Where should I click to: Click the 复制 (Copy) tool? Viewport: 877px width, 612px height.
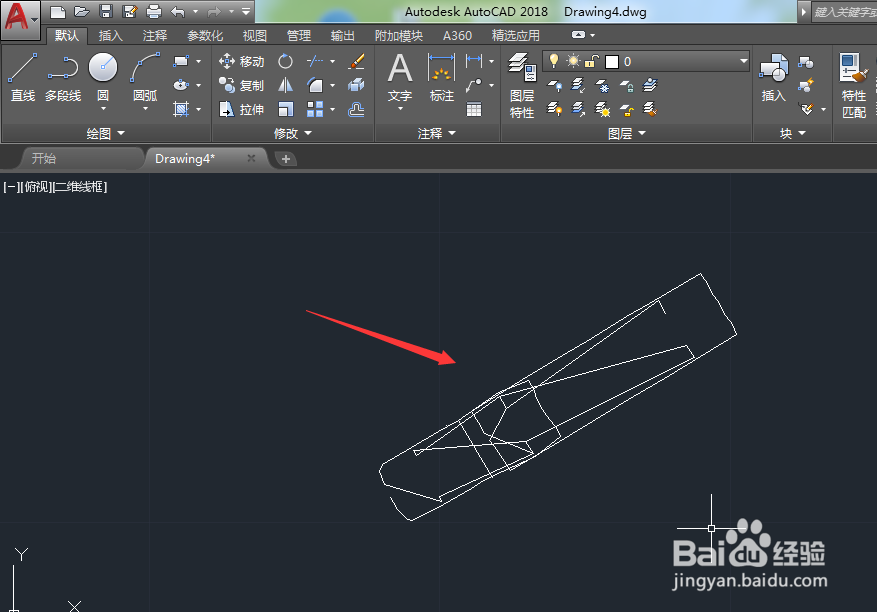(241, 85)
